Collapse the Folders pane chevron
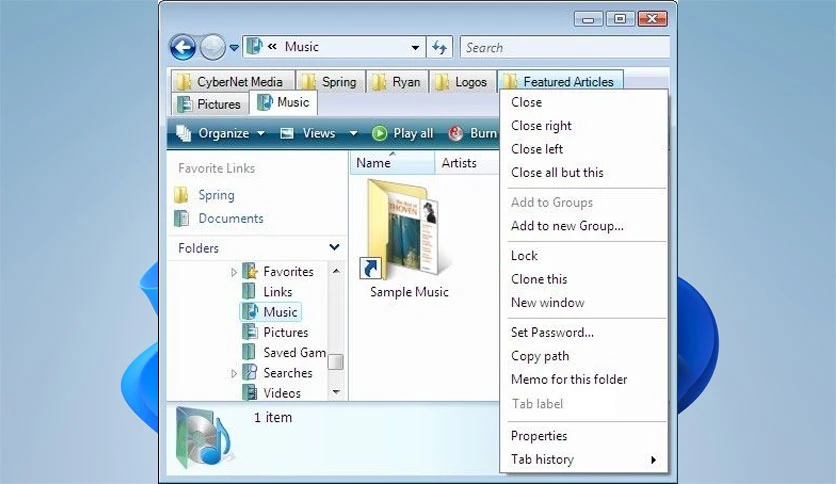This screenshot has height=484, width=836. (x=334, y=247)
